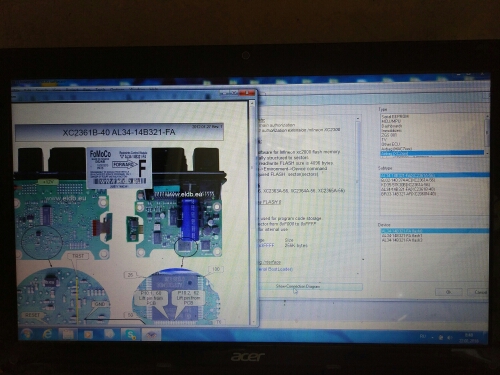Select Serial EEPROM in the Type list

[x=395, y=117]
